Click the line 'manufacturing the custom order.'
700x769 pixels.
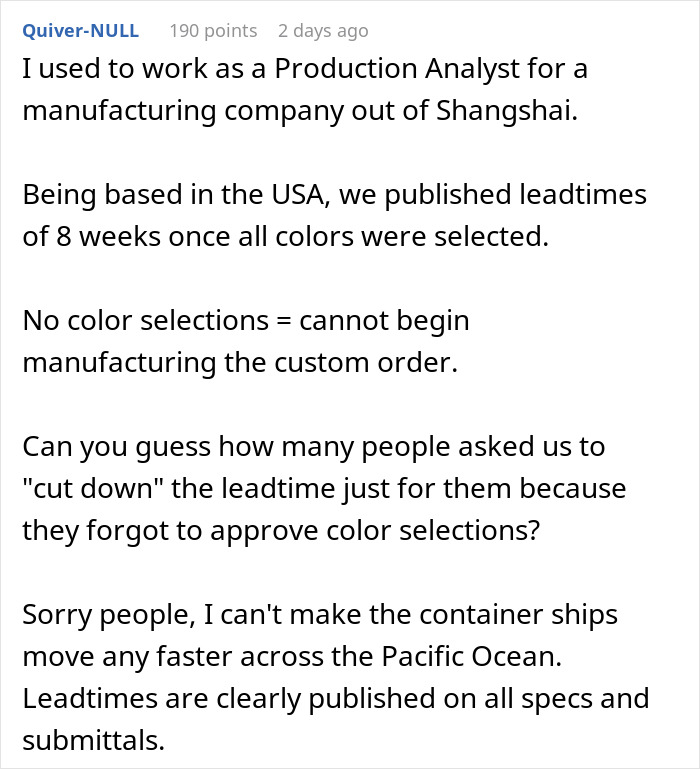[240, 363]
